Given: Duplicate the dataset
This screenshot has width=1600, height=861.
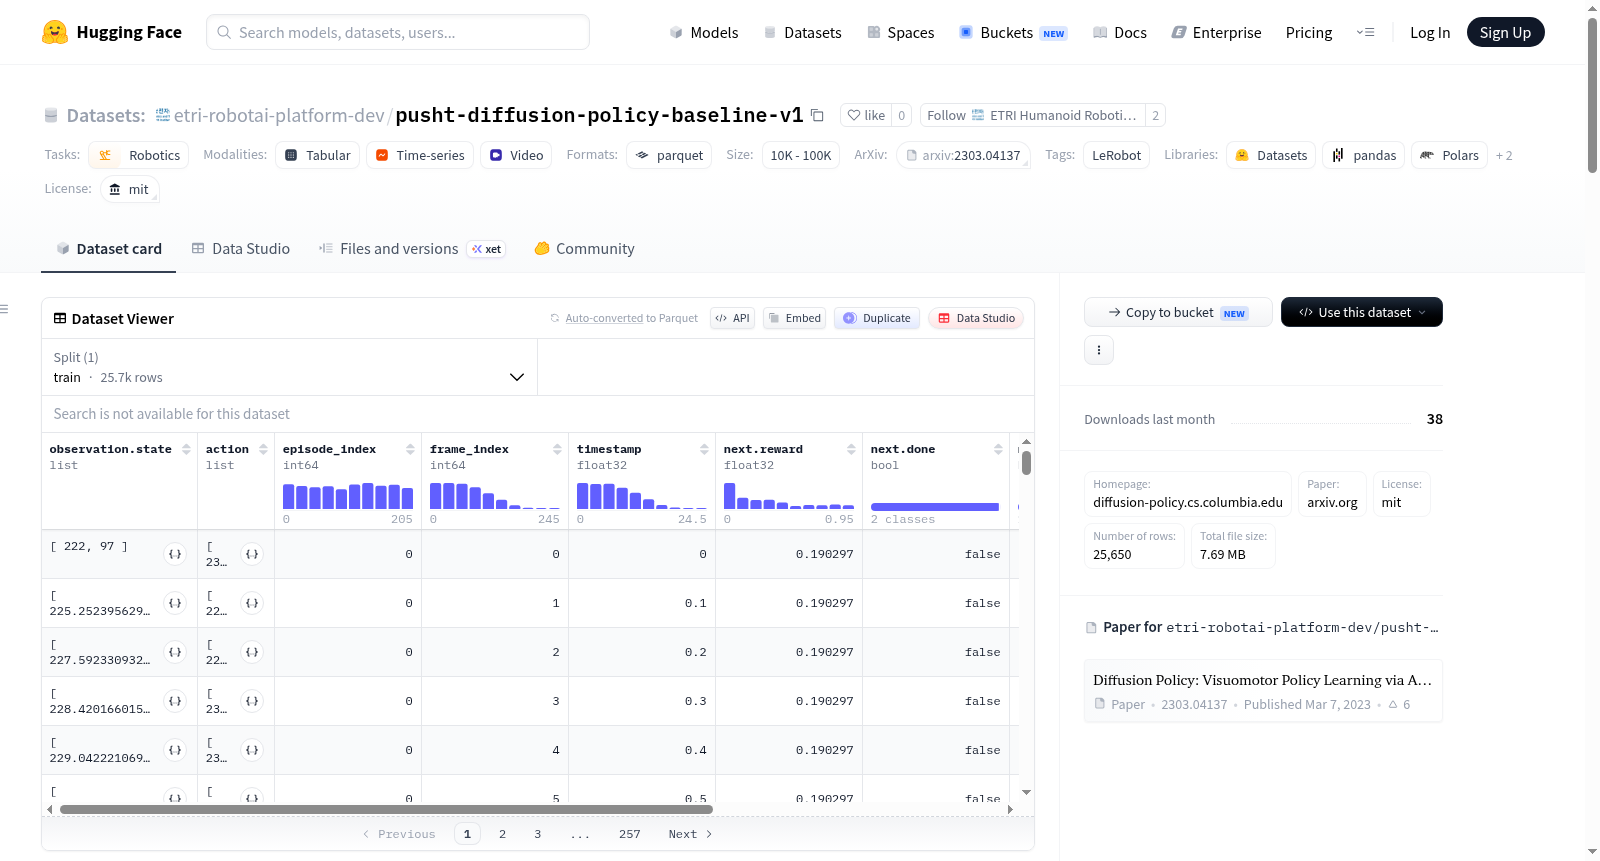Looking at the screenshot, I should [x=876, y=318].
